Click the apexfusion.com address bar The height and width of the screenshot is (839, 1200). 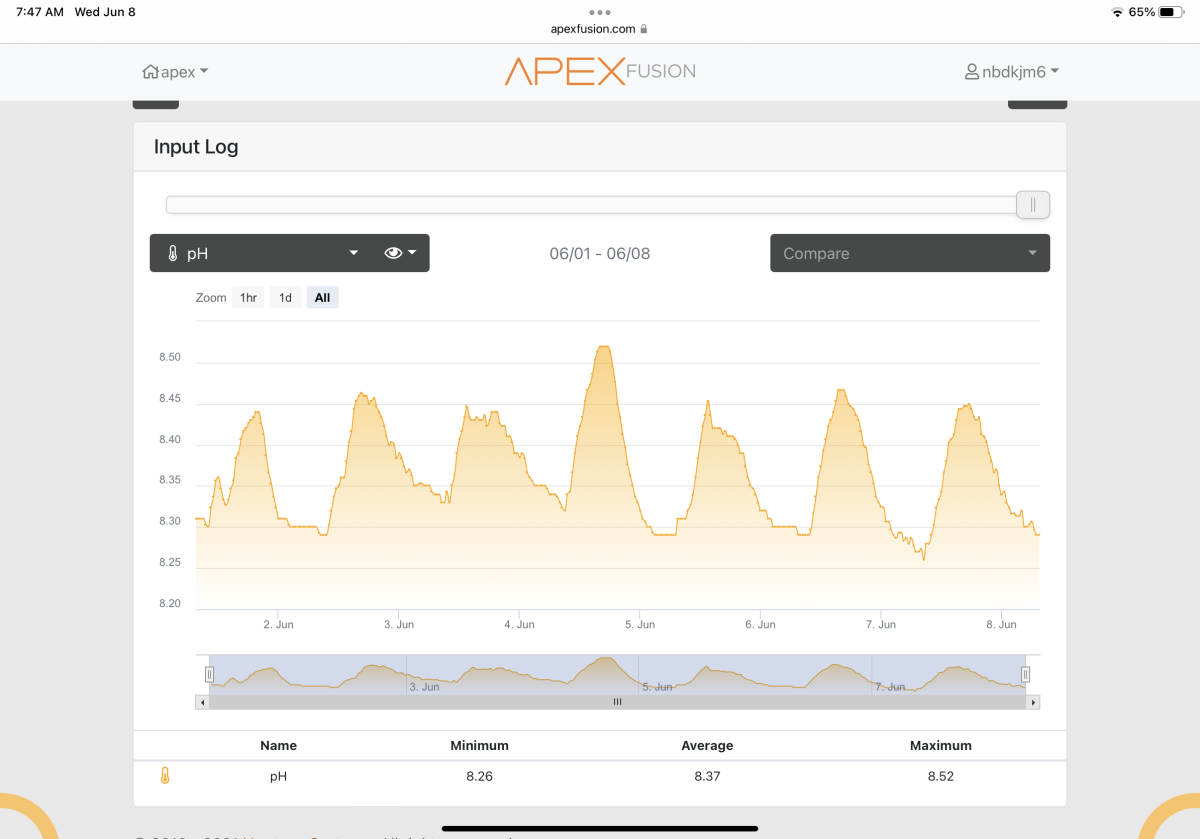tap(600, 29)
